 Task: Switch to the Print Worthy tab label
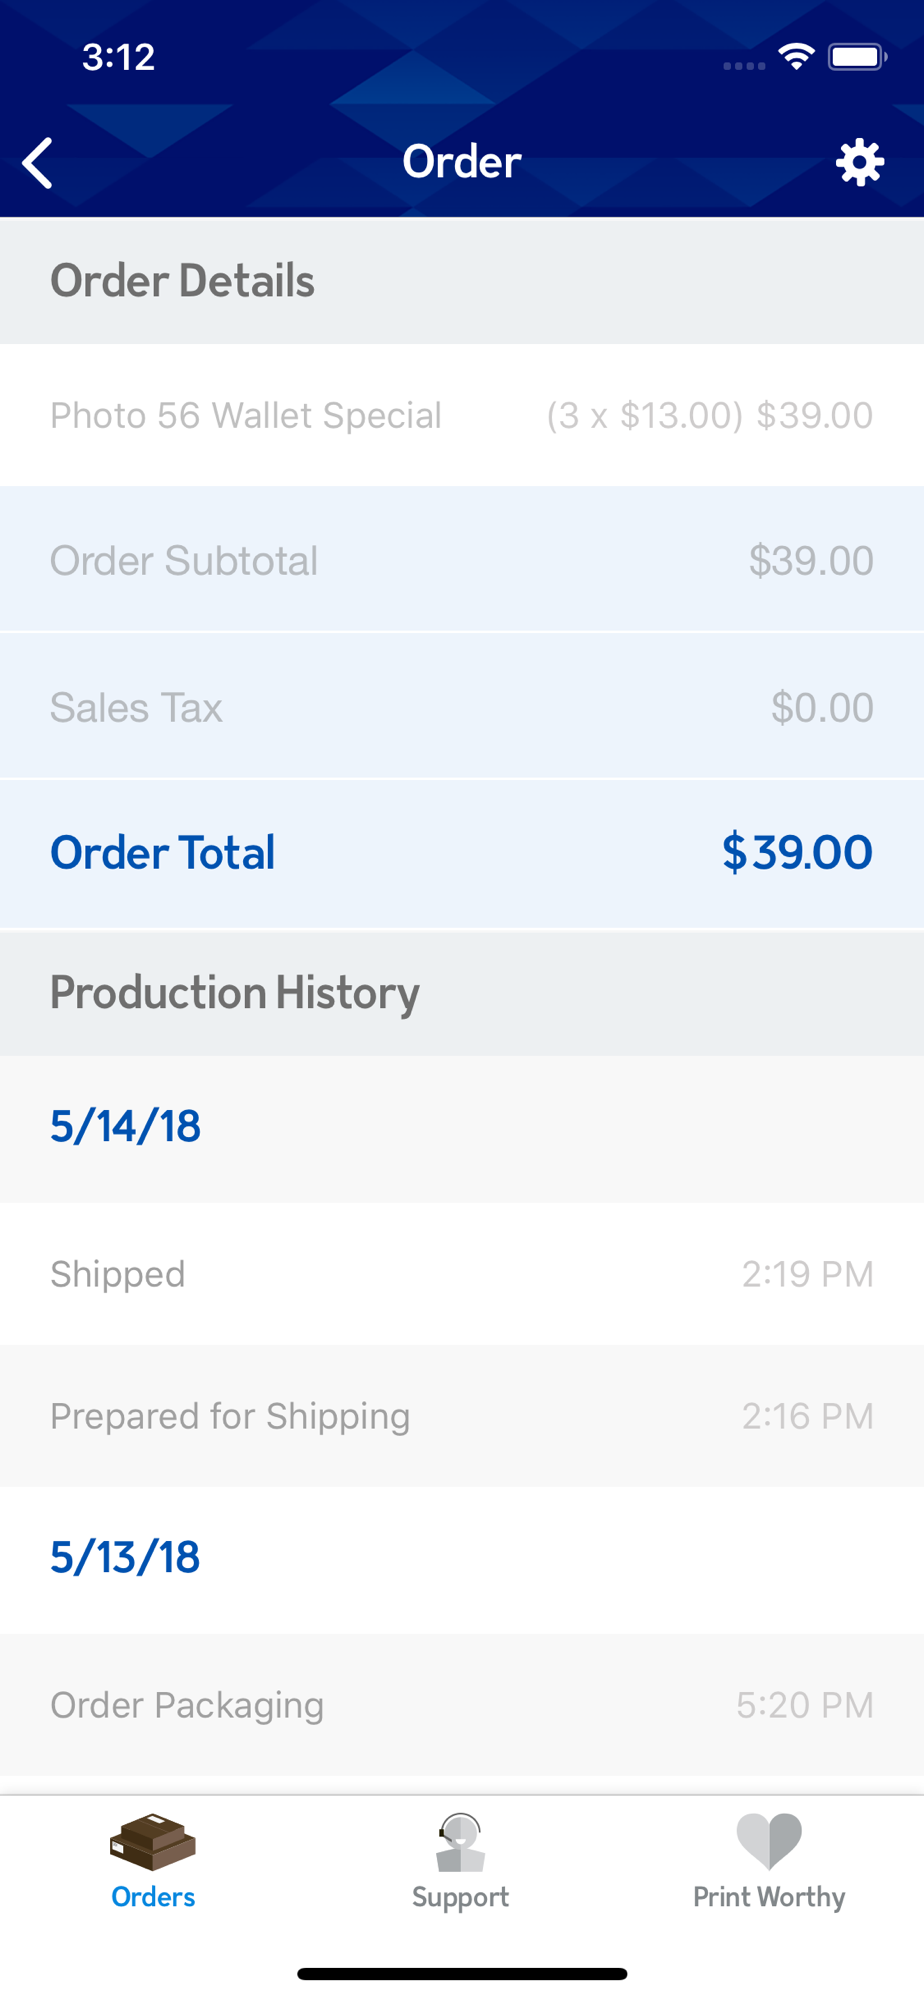[768, 1897]
